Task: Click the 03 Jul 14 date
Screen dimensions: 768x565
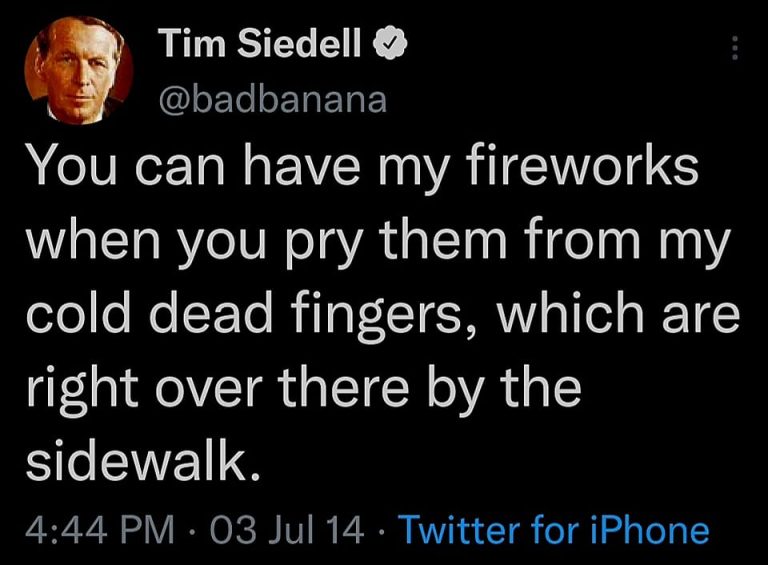Action: (x=283, y=529)
